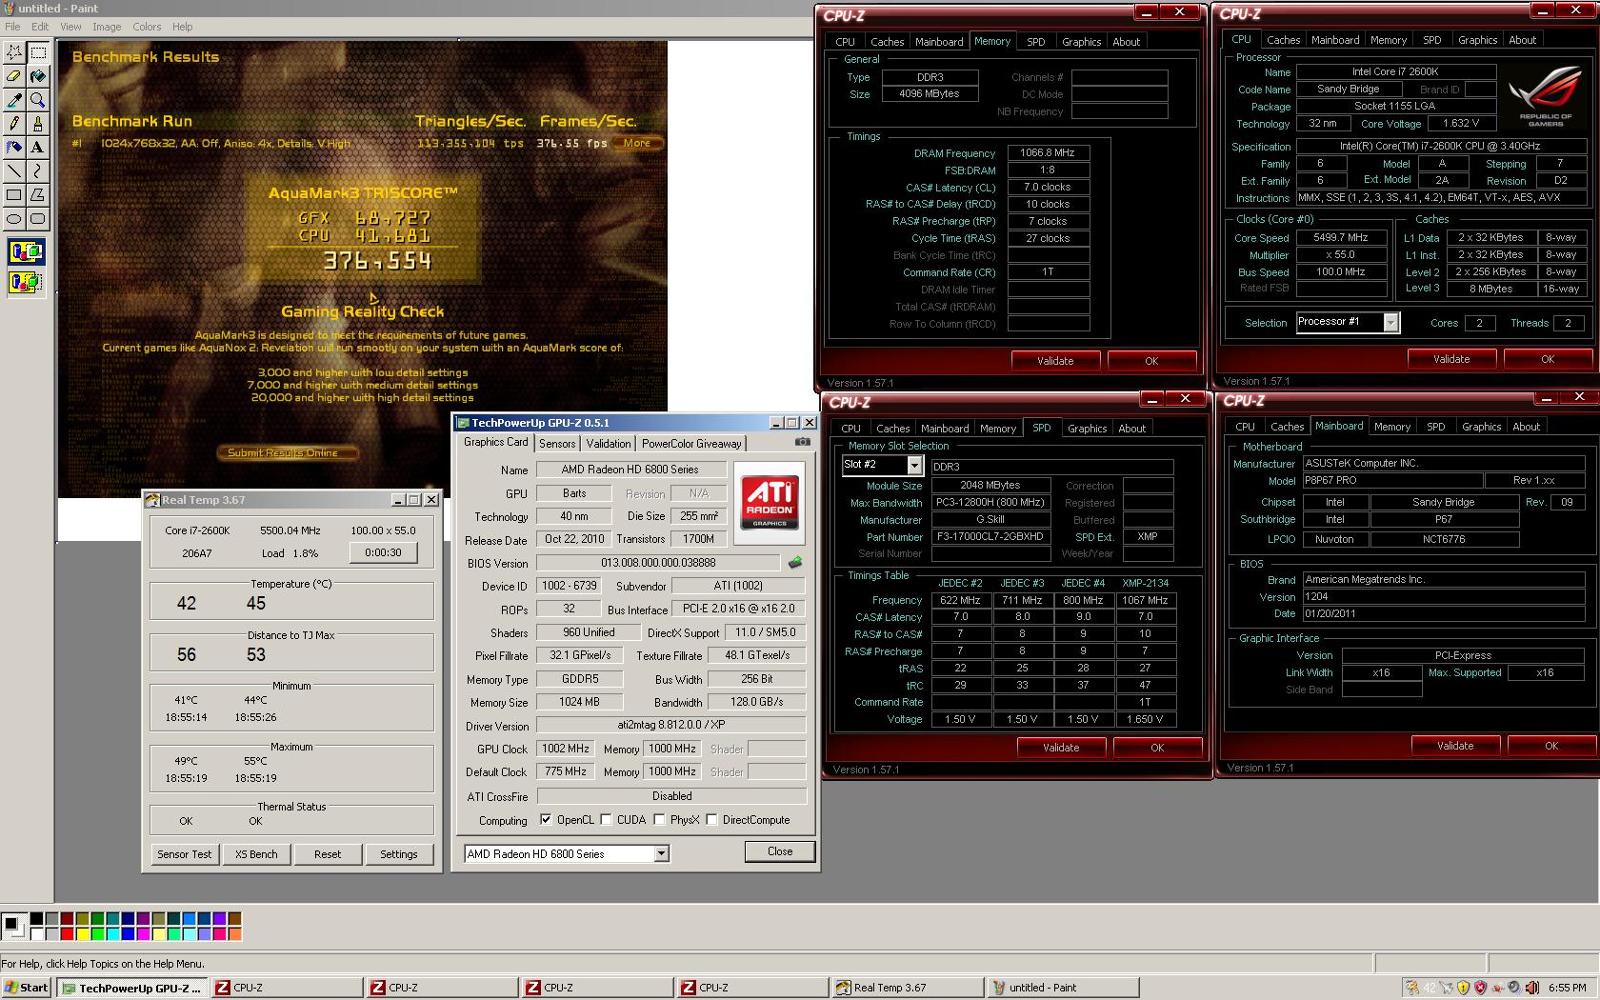
Task: Open Caches tab in the CPU-Z Memory window
Action: coord(887,42)
